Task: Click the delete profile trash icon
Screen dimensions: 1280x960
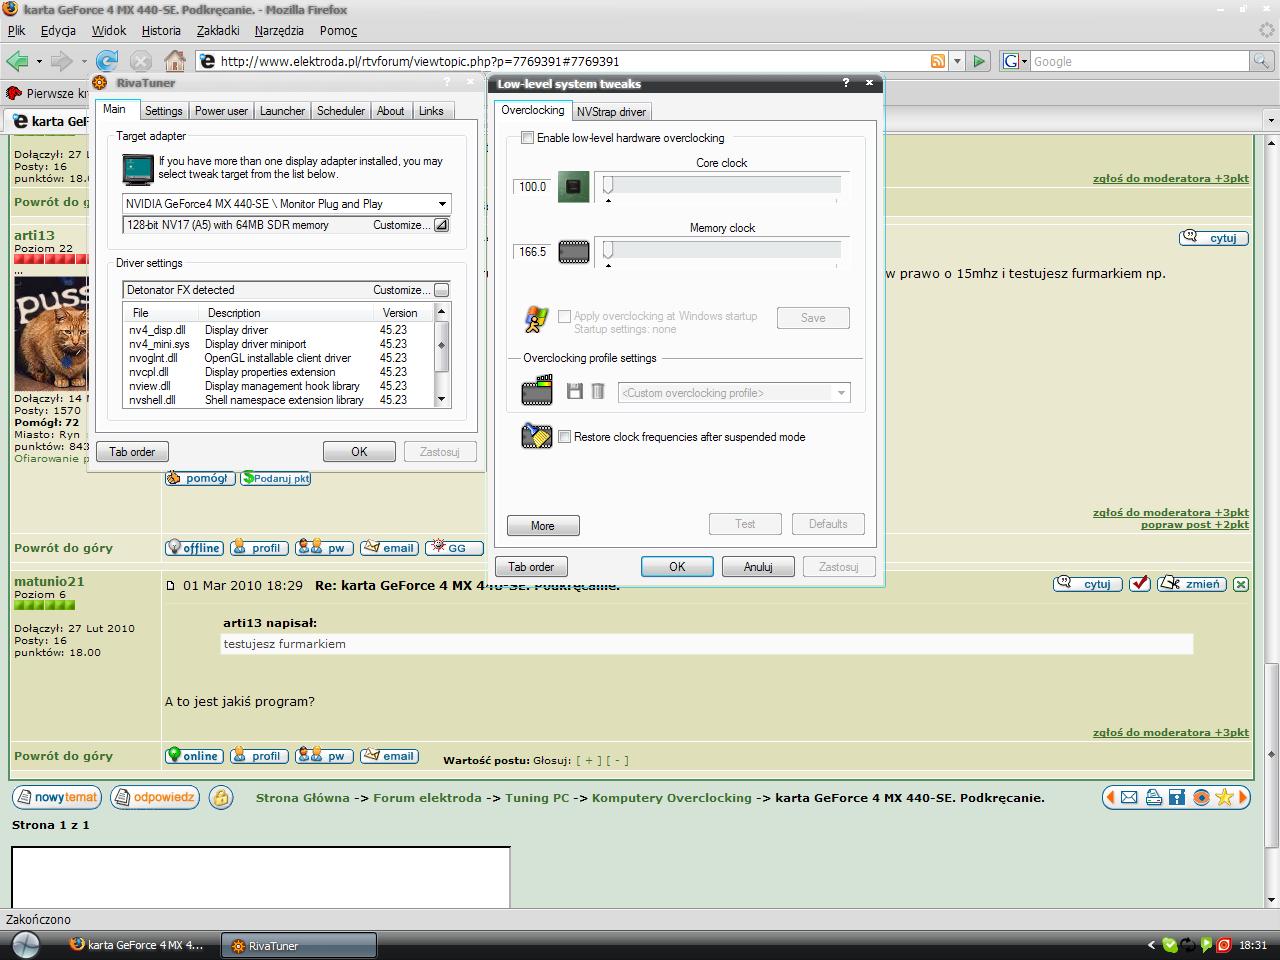Action: coord(598,392)
